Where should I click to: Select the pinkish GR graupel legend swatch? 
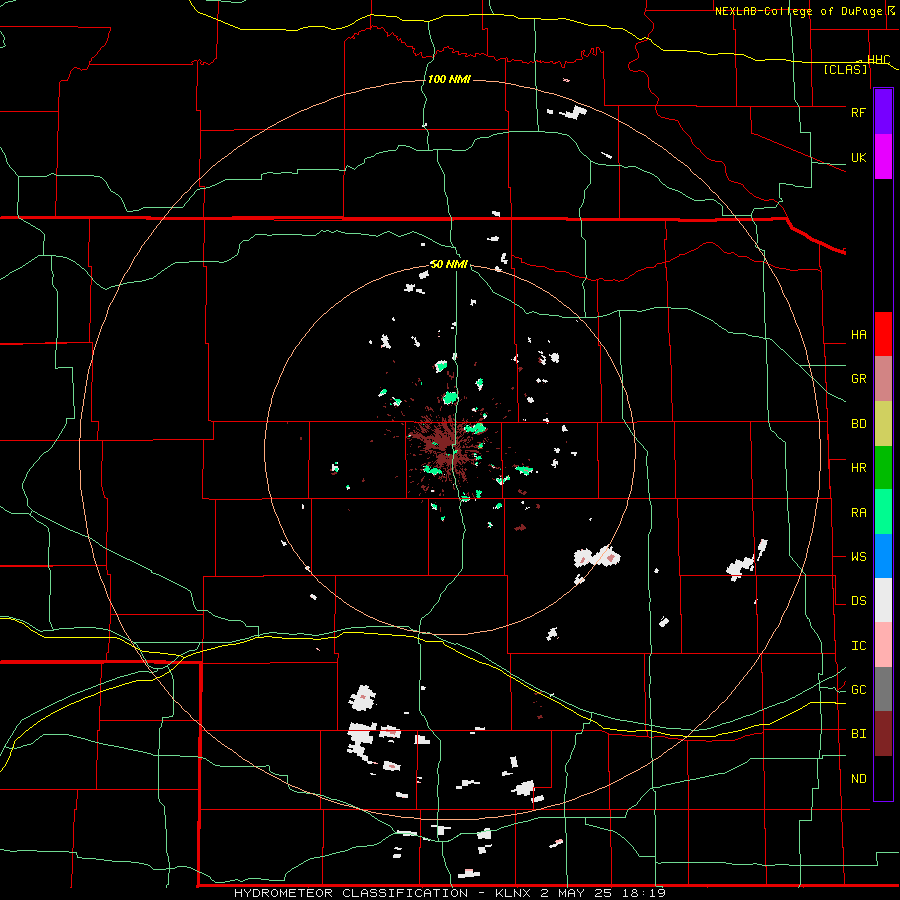click(x=883, y=379)
